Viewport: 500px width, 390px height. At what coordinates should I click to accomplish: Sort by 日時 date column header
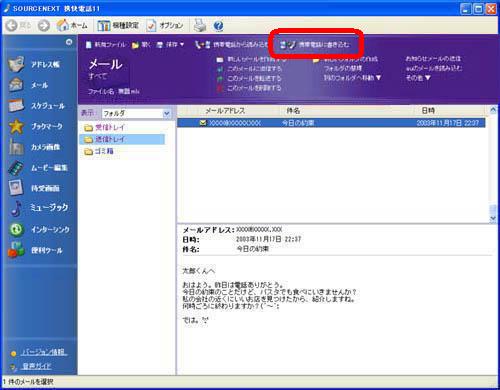coord(428,111)
